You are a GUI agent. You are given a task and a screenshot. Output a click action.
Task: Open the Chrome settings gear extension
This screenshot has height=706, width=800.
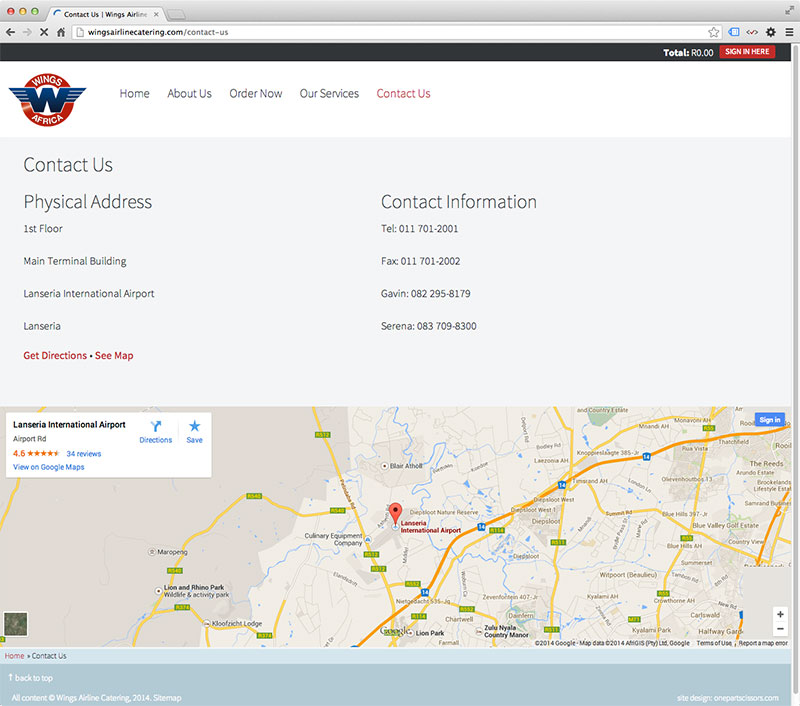pyautogui.click(x=770, y=32)
